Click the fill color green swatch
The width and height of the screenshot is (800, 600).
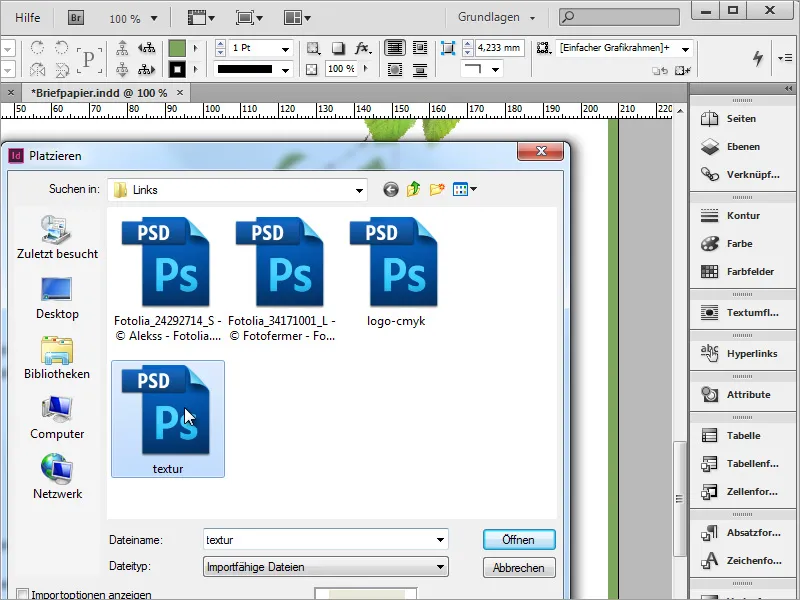tap(177, 48)
